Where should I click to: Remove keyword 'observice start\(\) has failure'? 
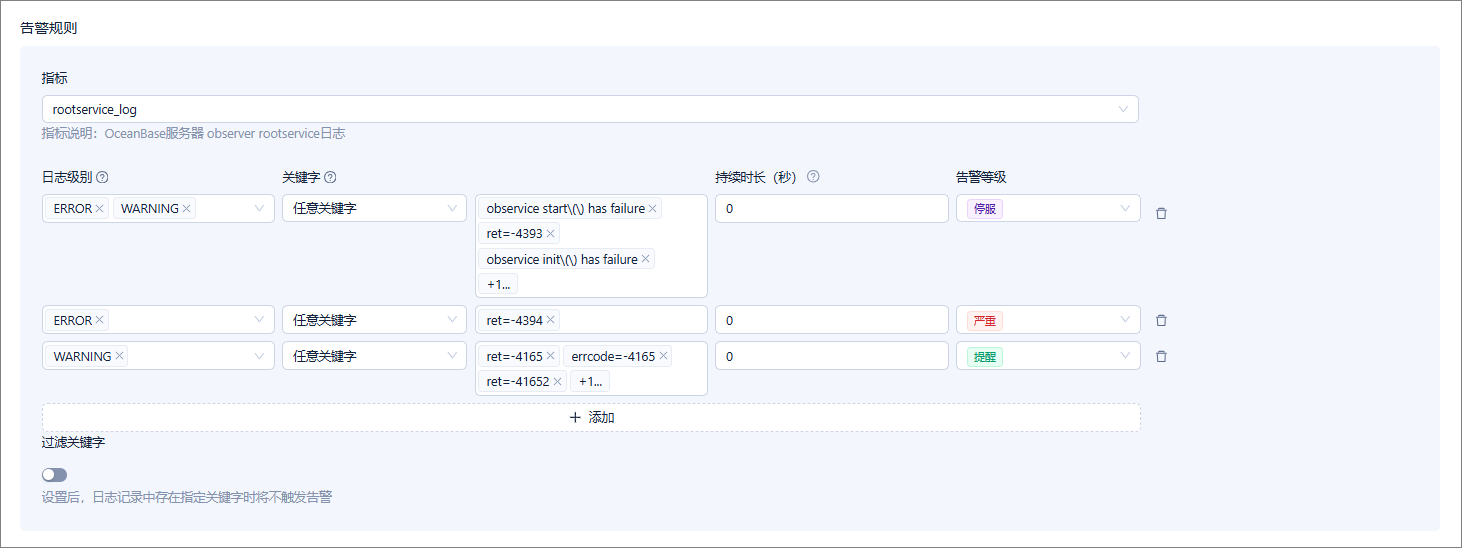point(653,209)
